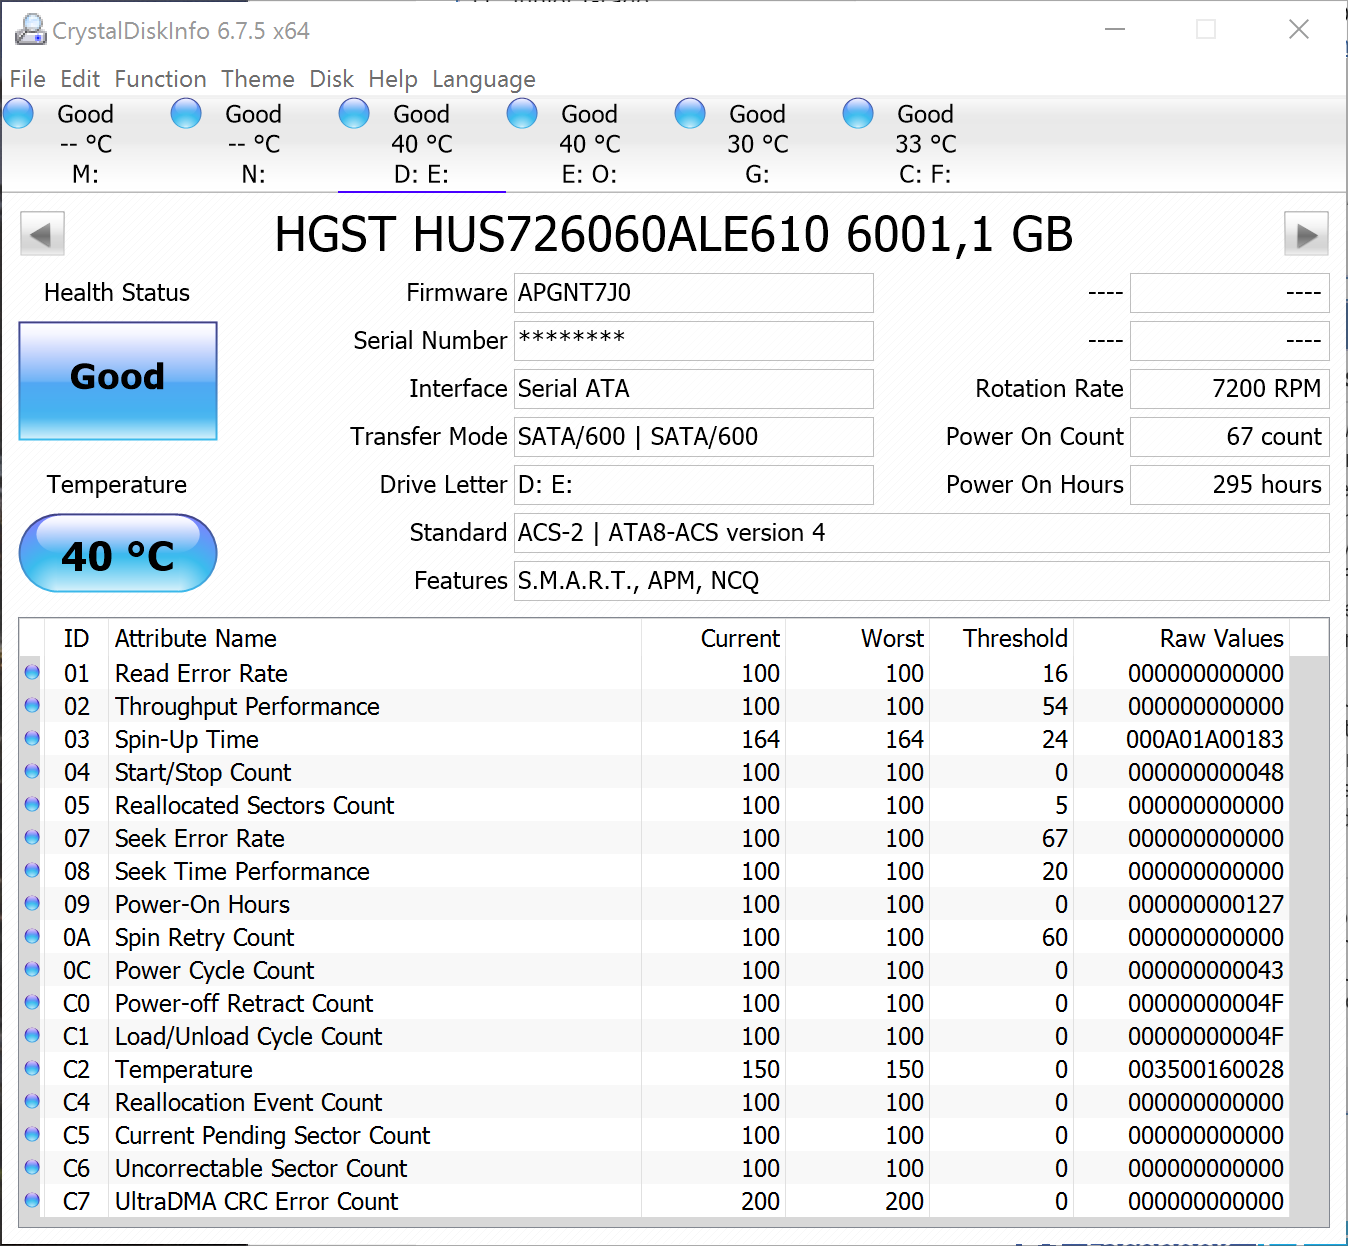Open the Function menu
1348x1246 pixels.
click(161, 79)
